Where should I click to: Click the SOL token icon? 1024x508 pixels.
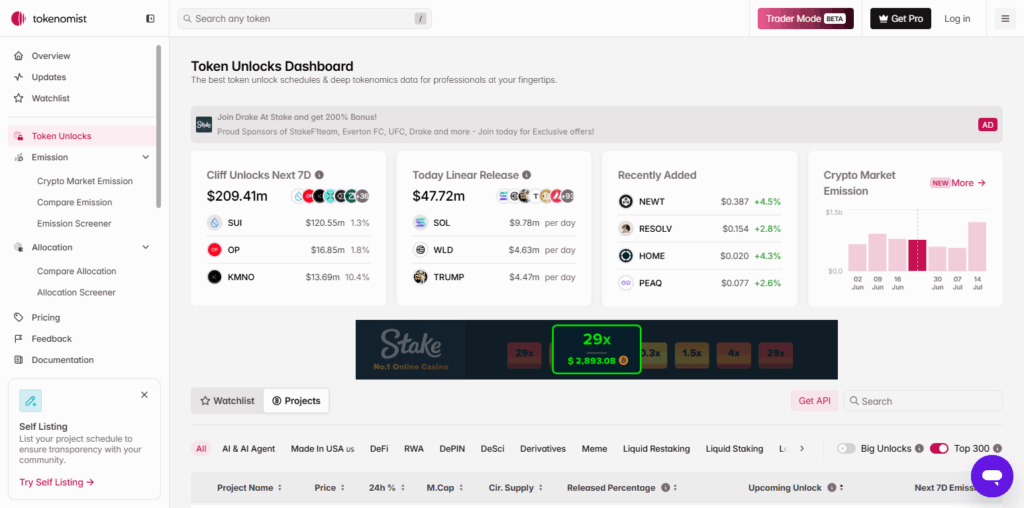(x=421, y=223)
